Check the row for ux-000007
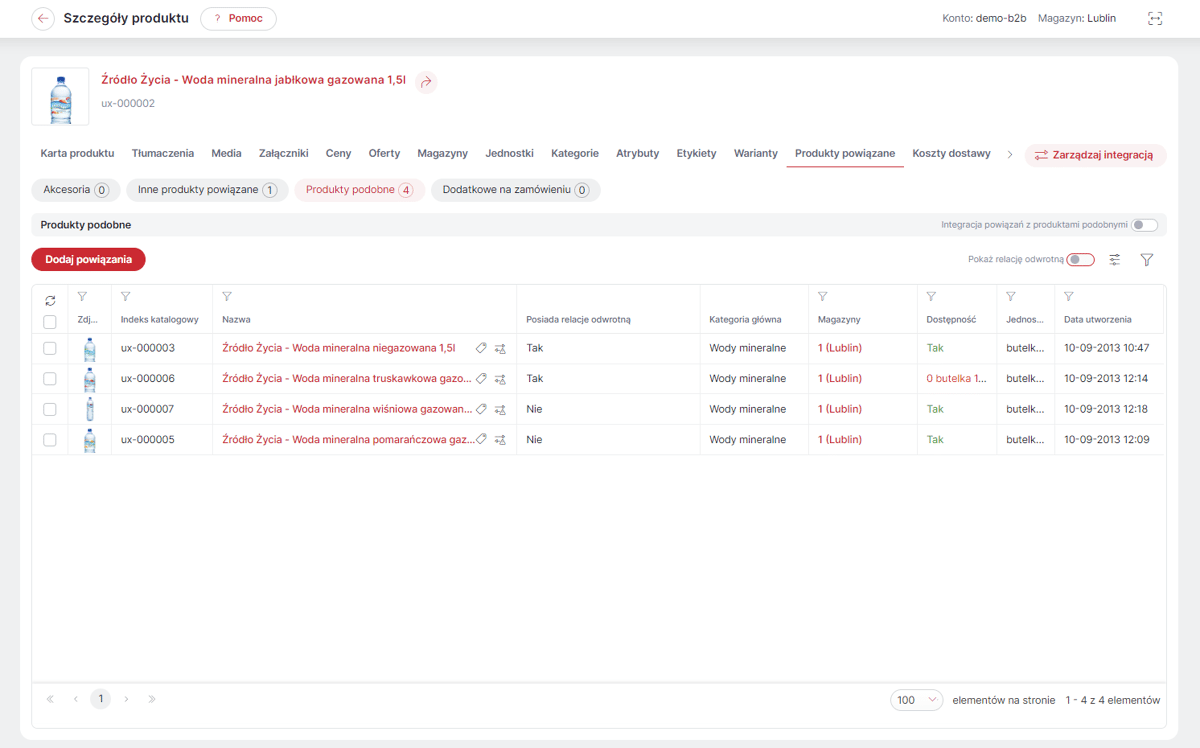The height and width of the screenshot is (748, 1200). pos(50,409)
